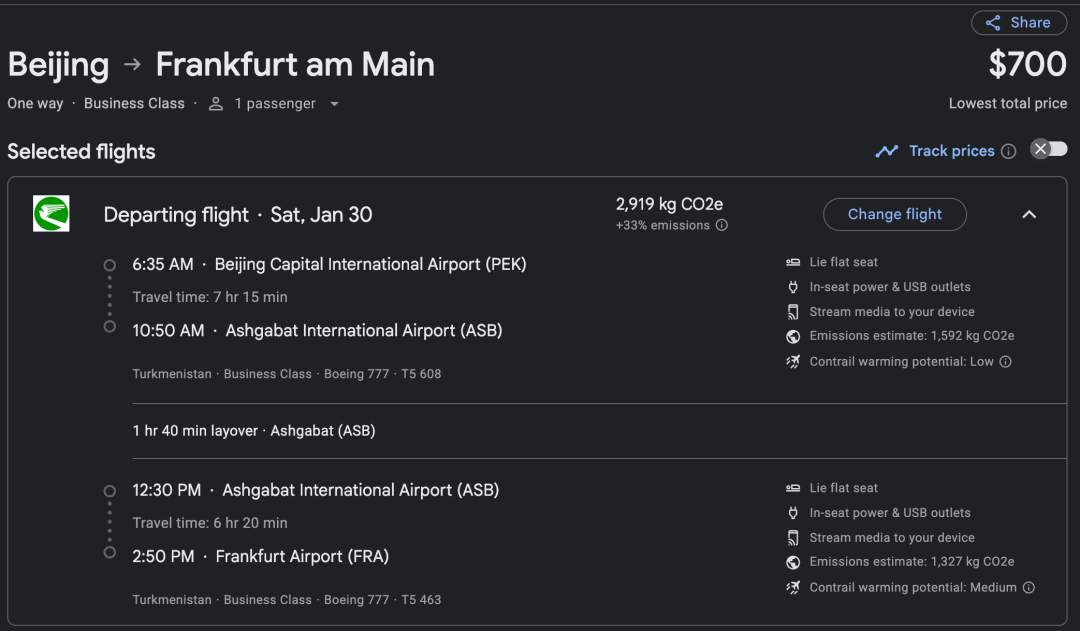Click the Stream media icon for first flight
This screenshot has height=631, width=1080.
click(793, 312)
